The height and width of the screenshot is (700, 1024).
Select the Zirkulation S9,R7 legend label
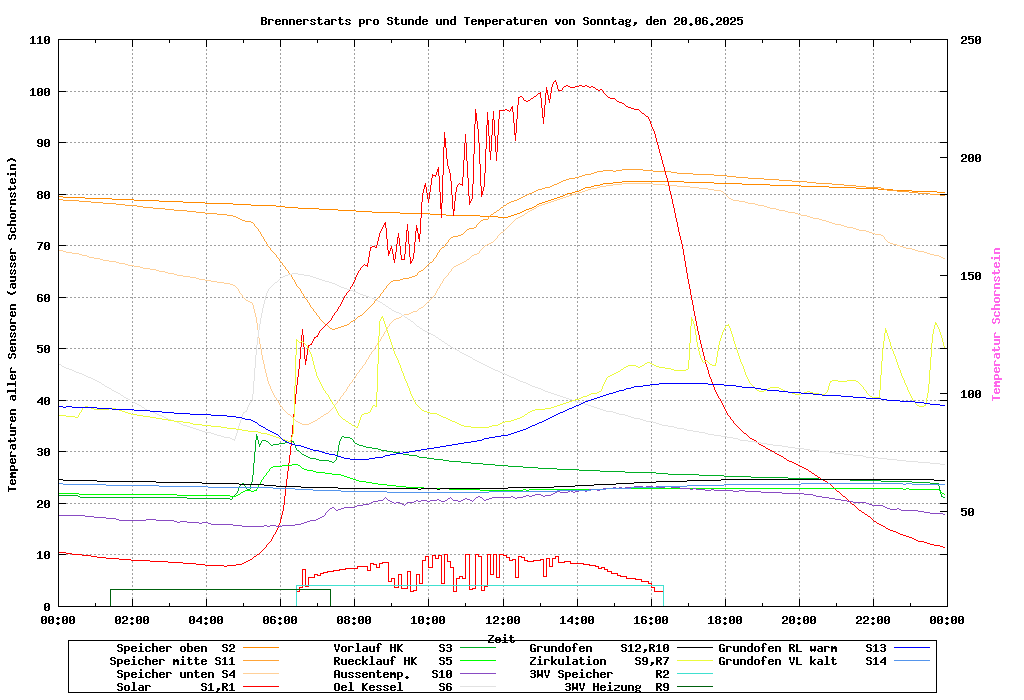coord(598,661)
